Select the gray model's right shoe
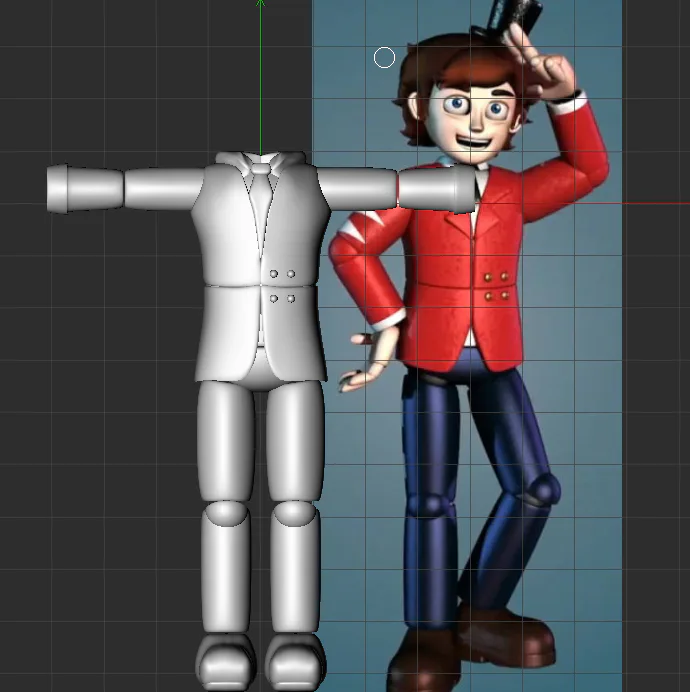This screenshot has width=690, height=692. tap(295, 662)
